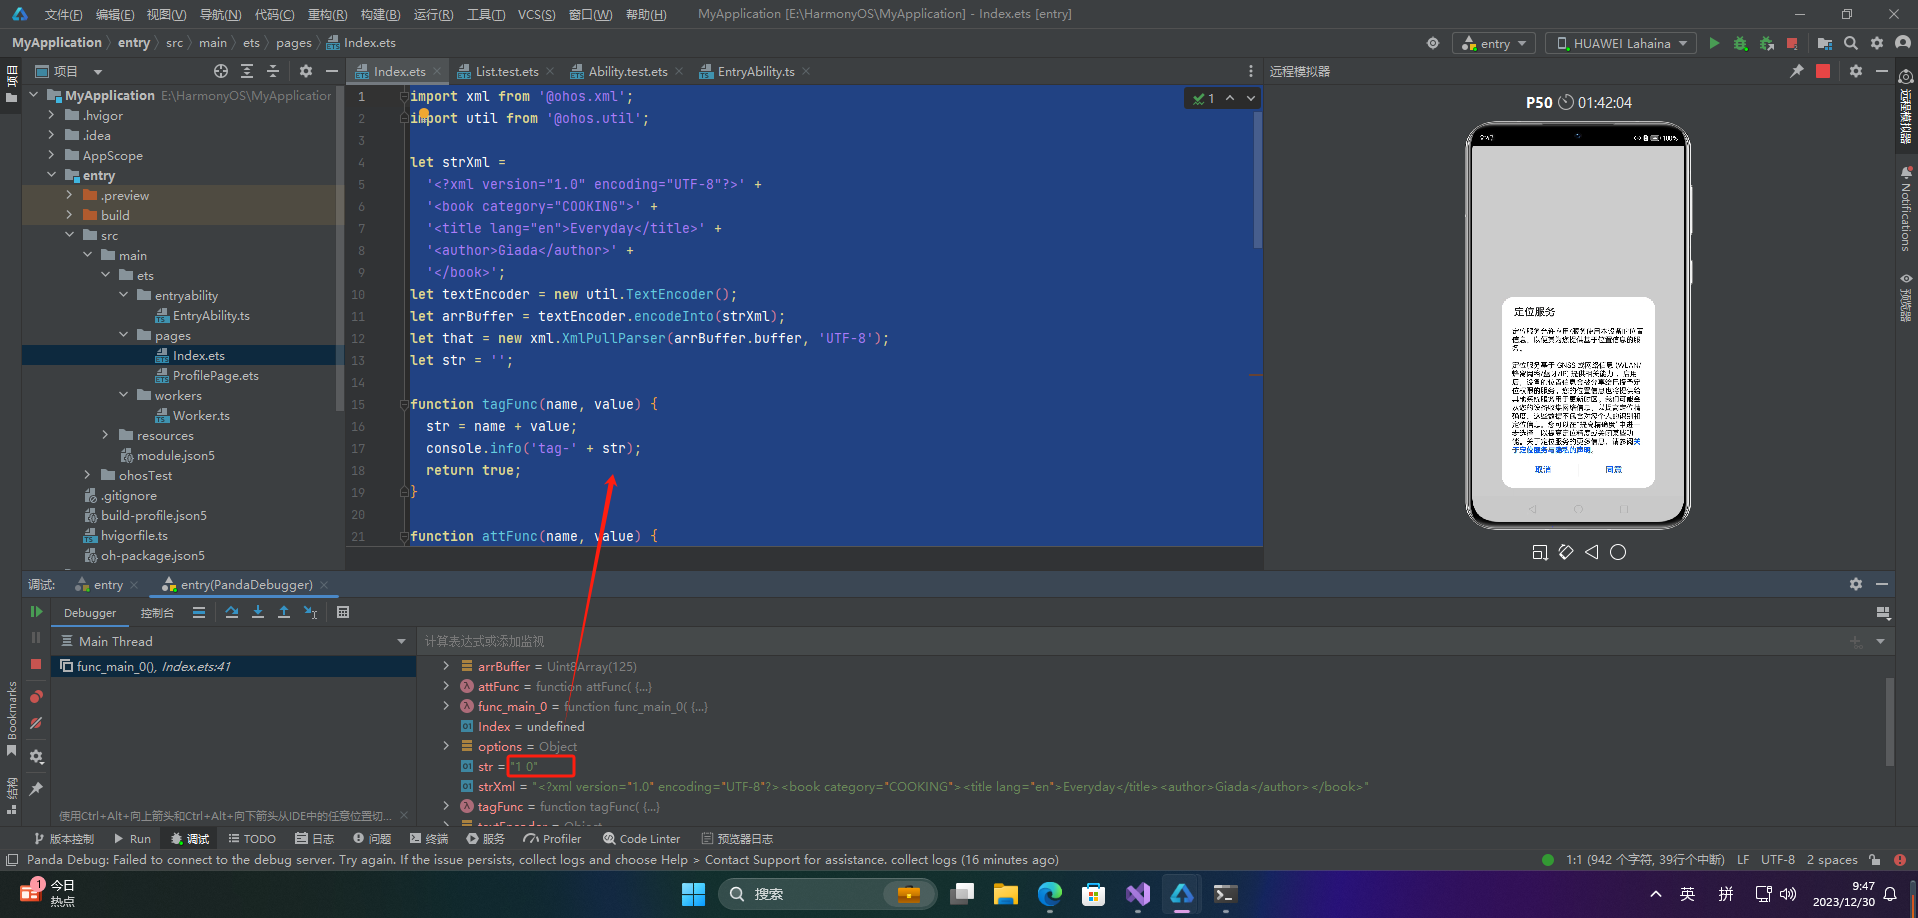Start debugging with the green bug icon

pos(1740,43)
